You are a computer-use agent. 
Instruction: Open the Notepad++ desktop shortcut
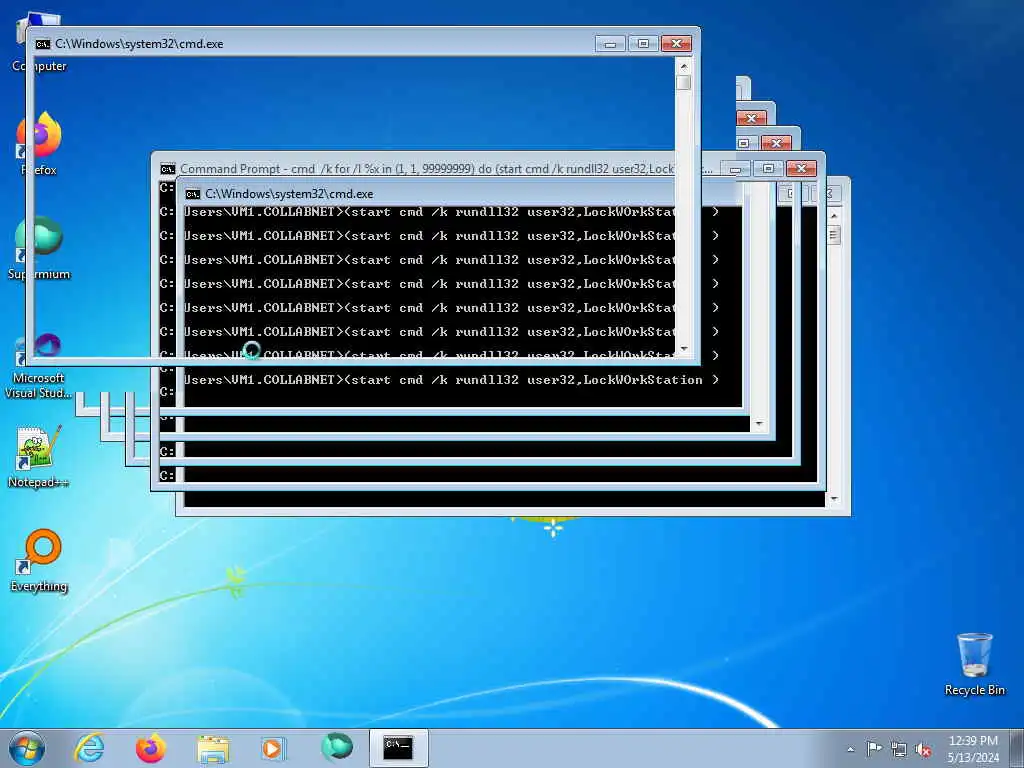point(39,457)
